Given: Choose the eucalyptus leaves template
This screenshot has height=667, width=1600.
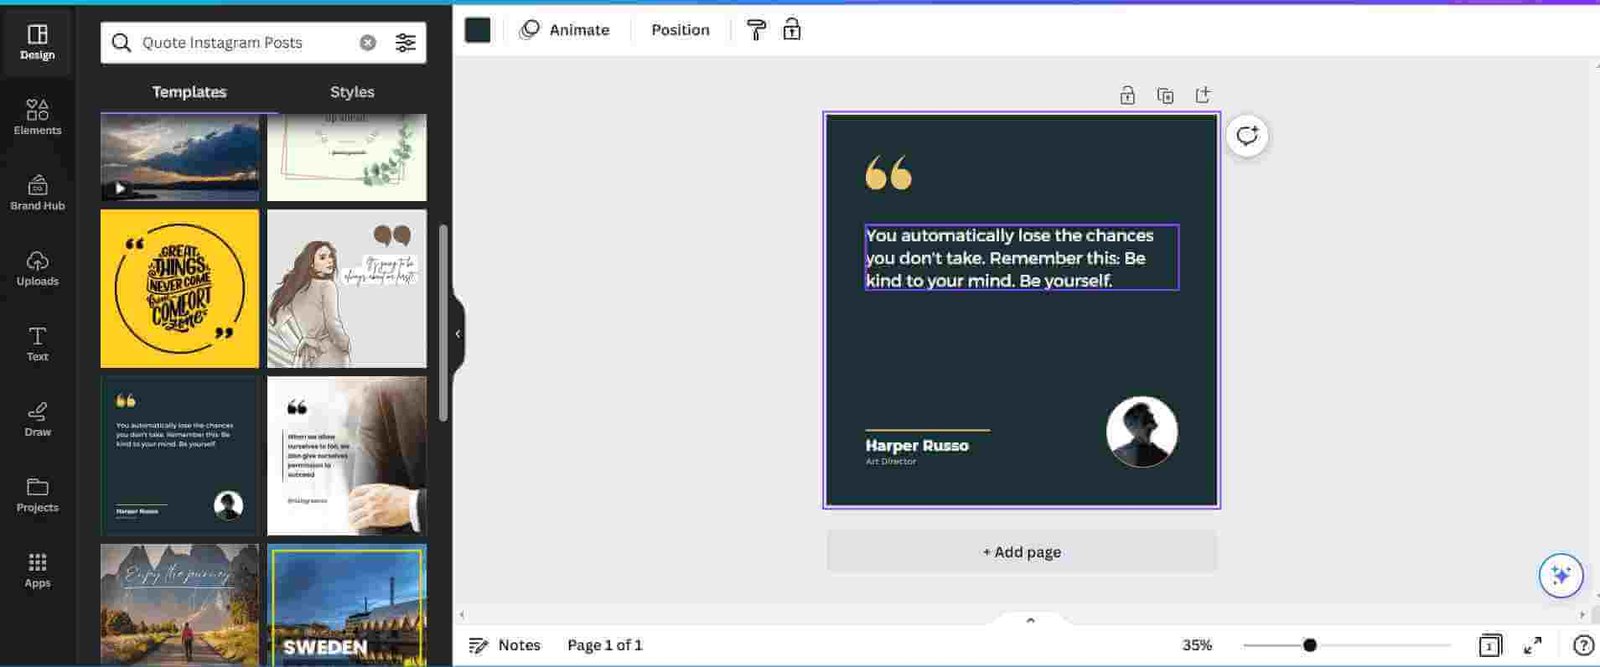Looking at the screenshot, I should [x=347, y=157].
